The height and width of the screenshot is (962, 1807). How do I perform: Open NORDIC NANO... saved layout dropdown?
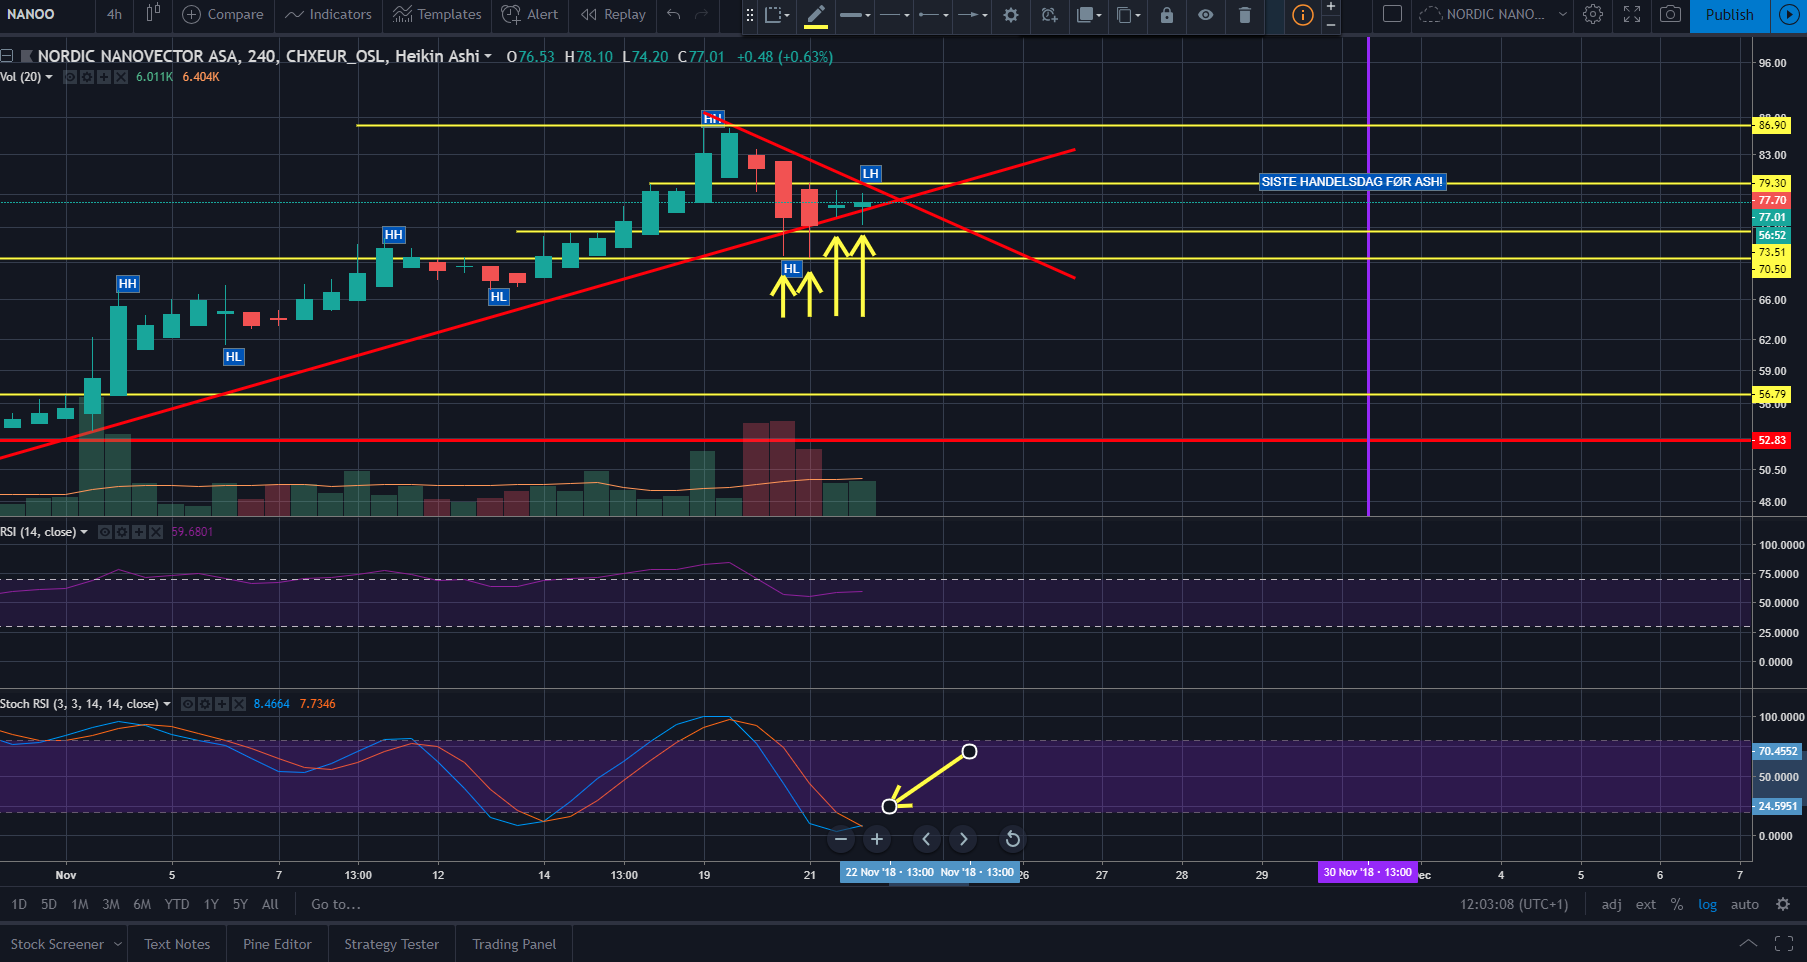pos(1493,14)
